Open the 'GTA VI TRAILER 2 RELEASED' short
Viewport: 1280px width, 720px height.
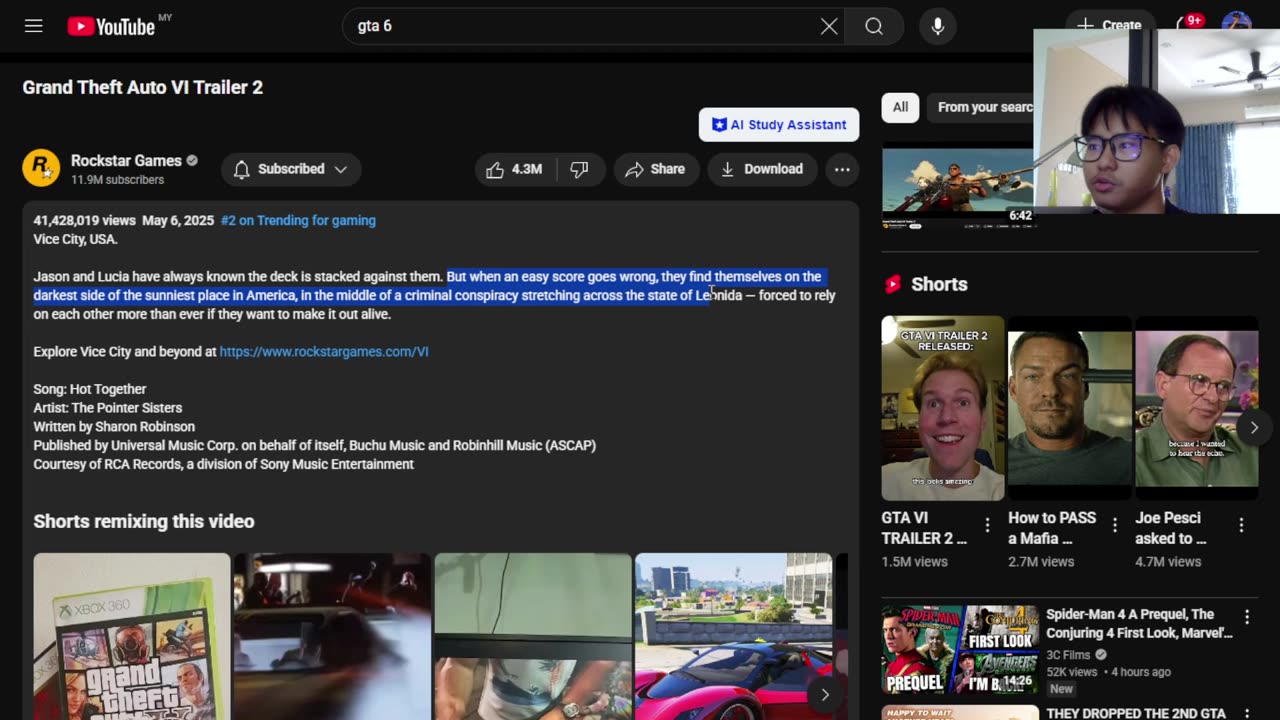click(942, 408)
